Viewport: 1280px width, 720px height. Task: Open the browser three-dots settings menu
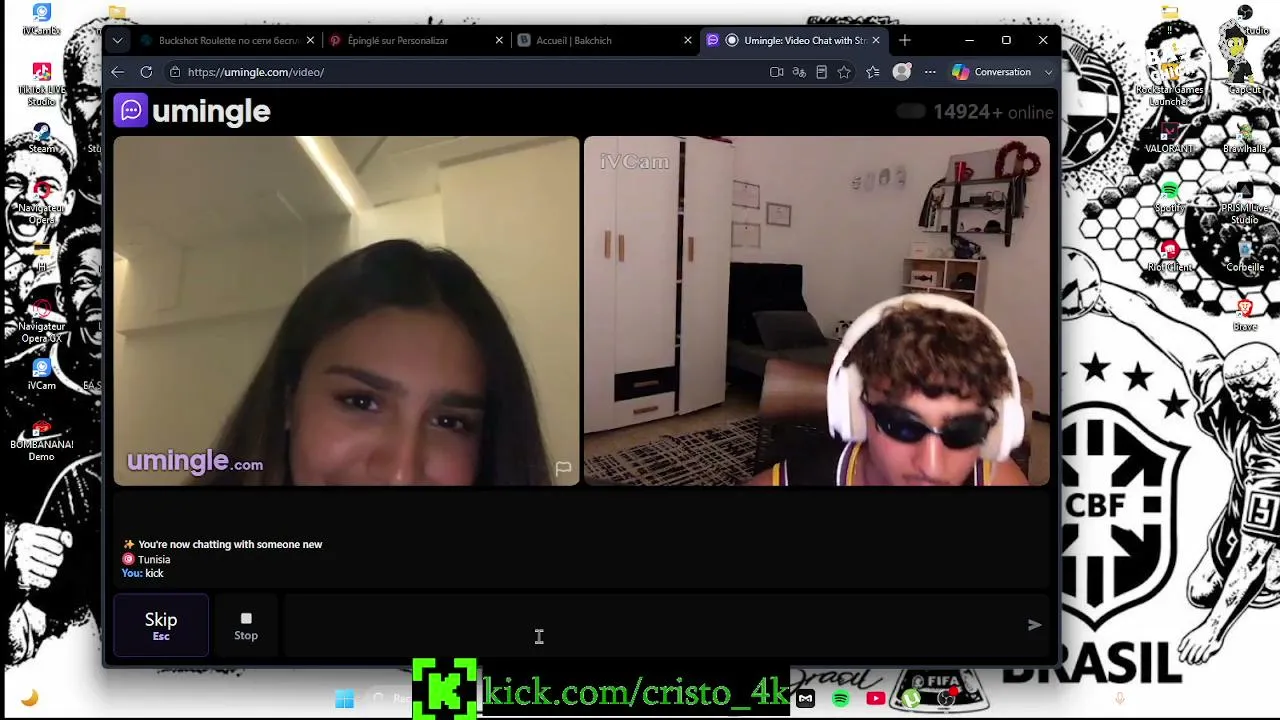[x=930, y=72]
